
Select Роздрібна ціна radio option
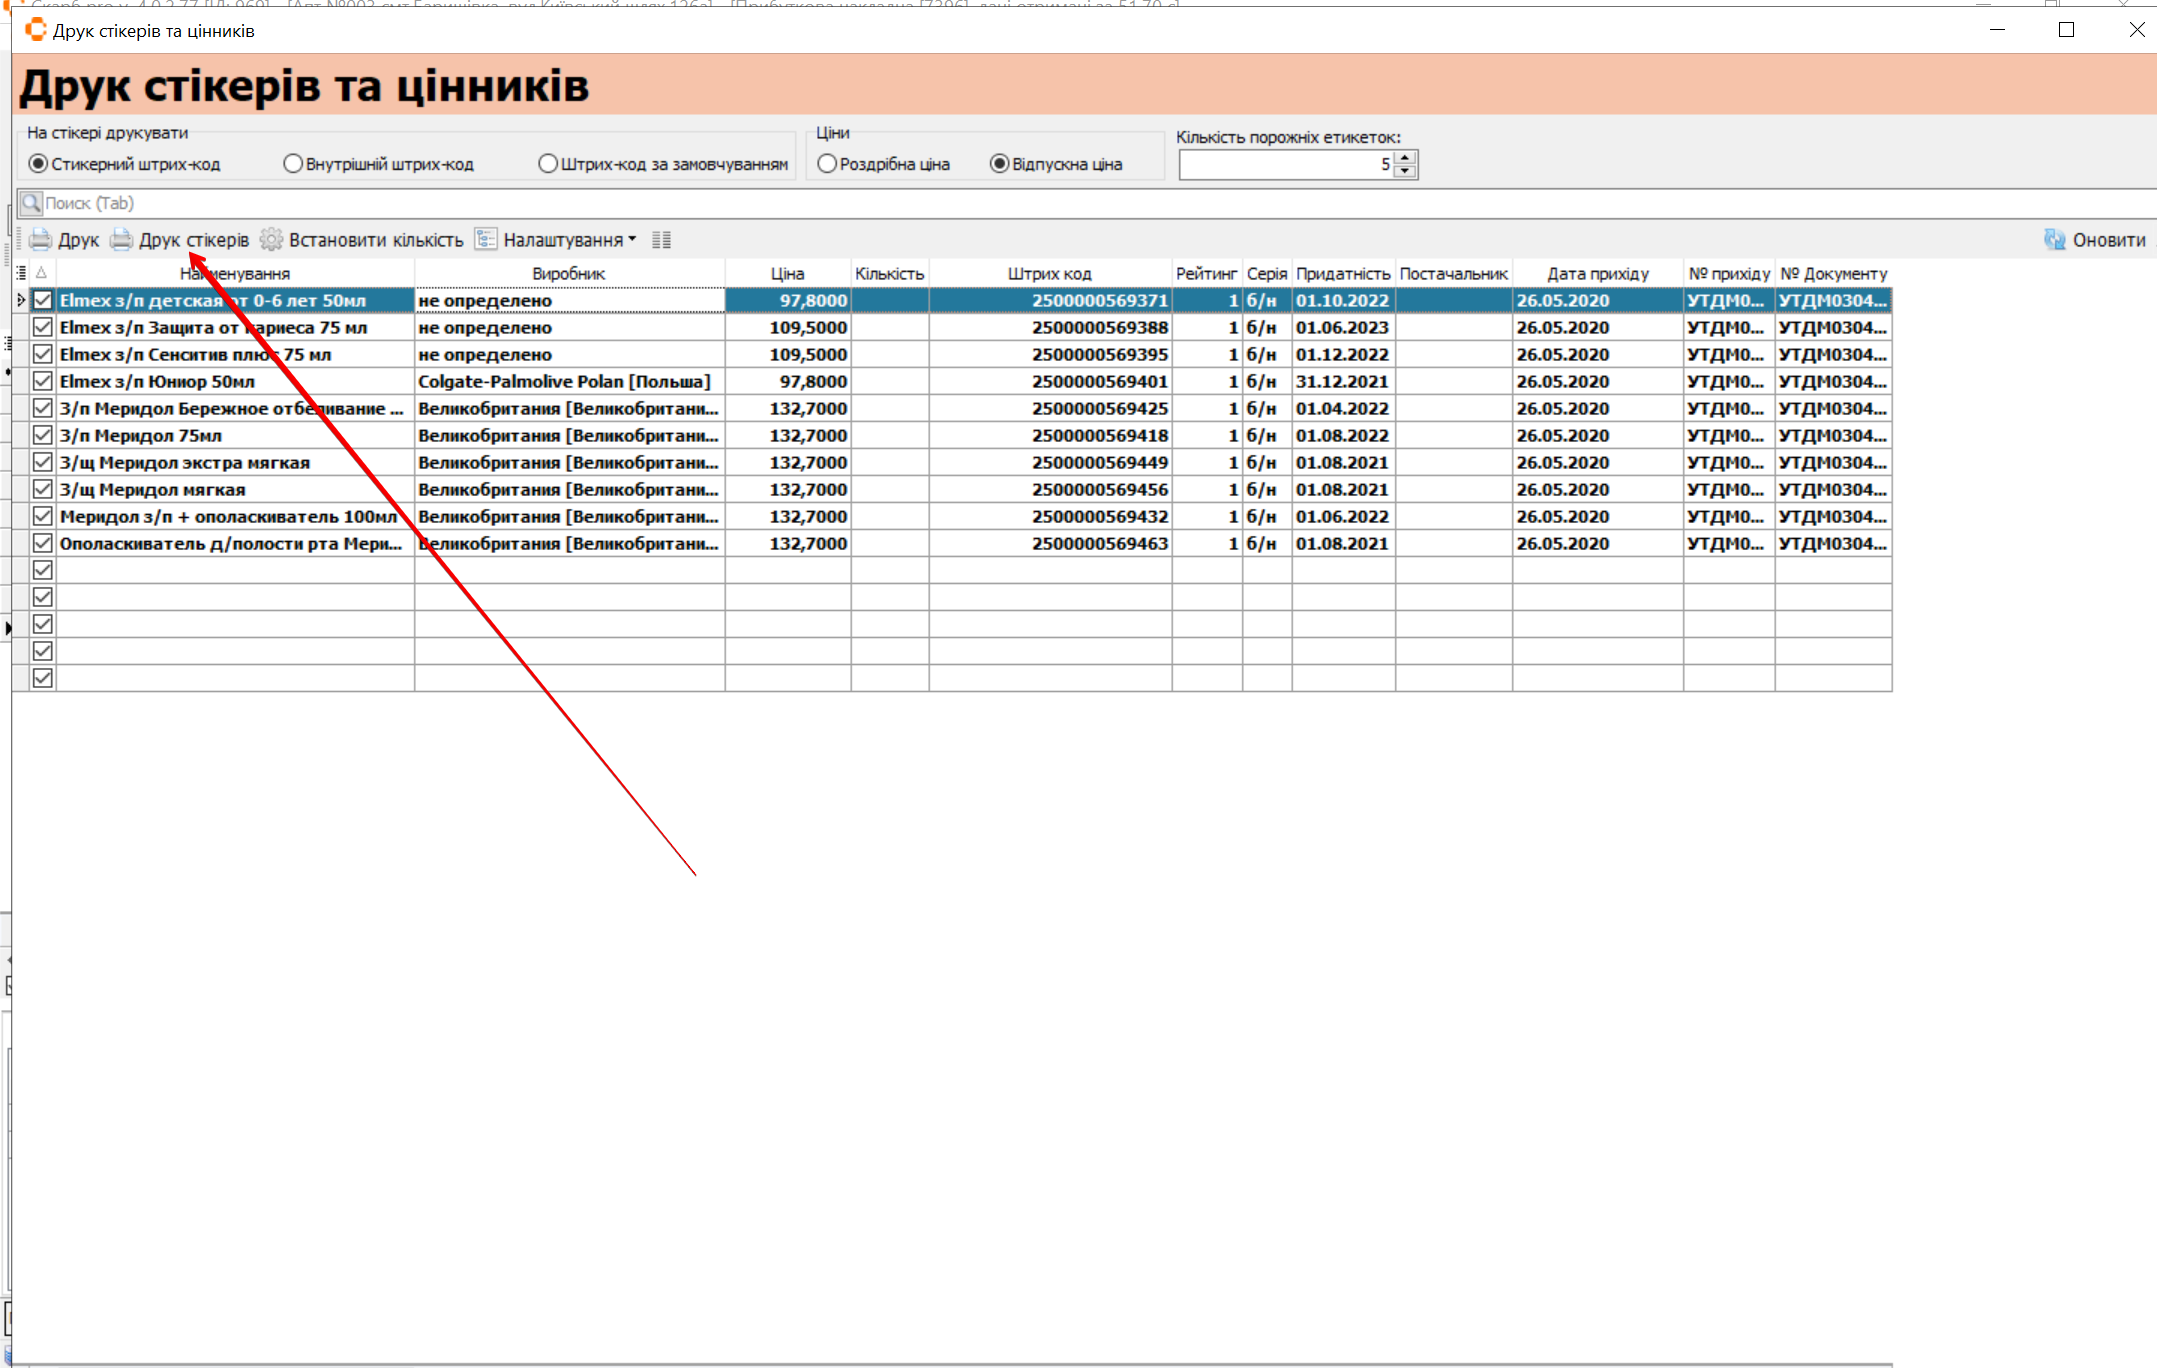coord(827,164)
